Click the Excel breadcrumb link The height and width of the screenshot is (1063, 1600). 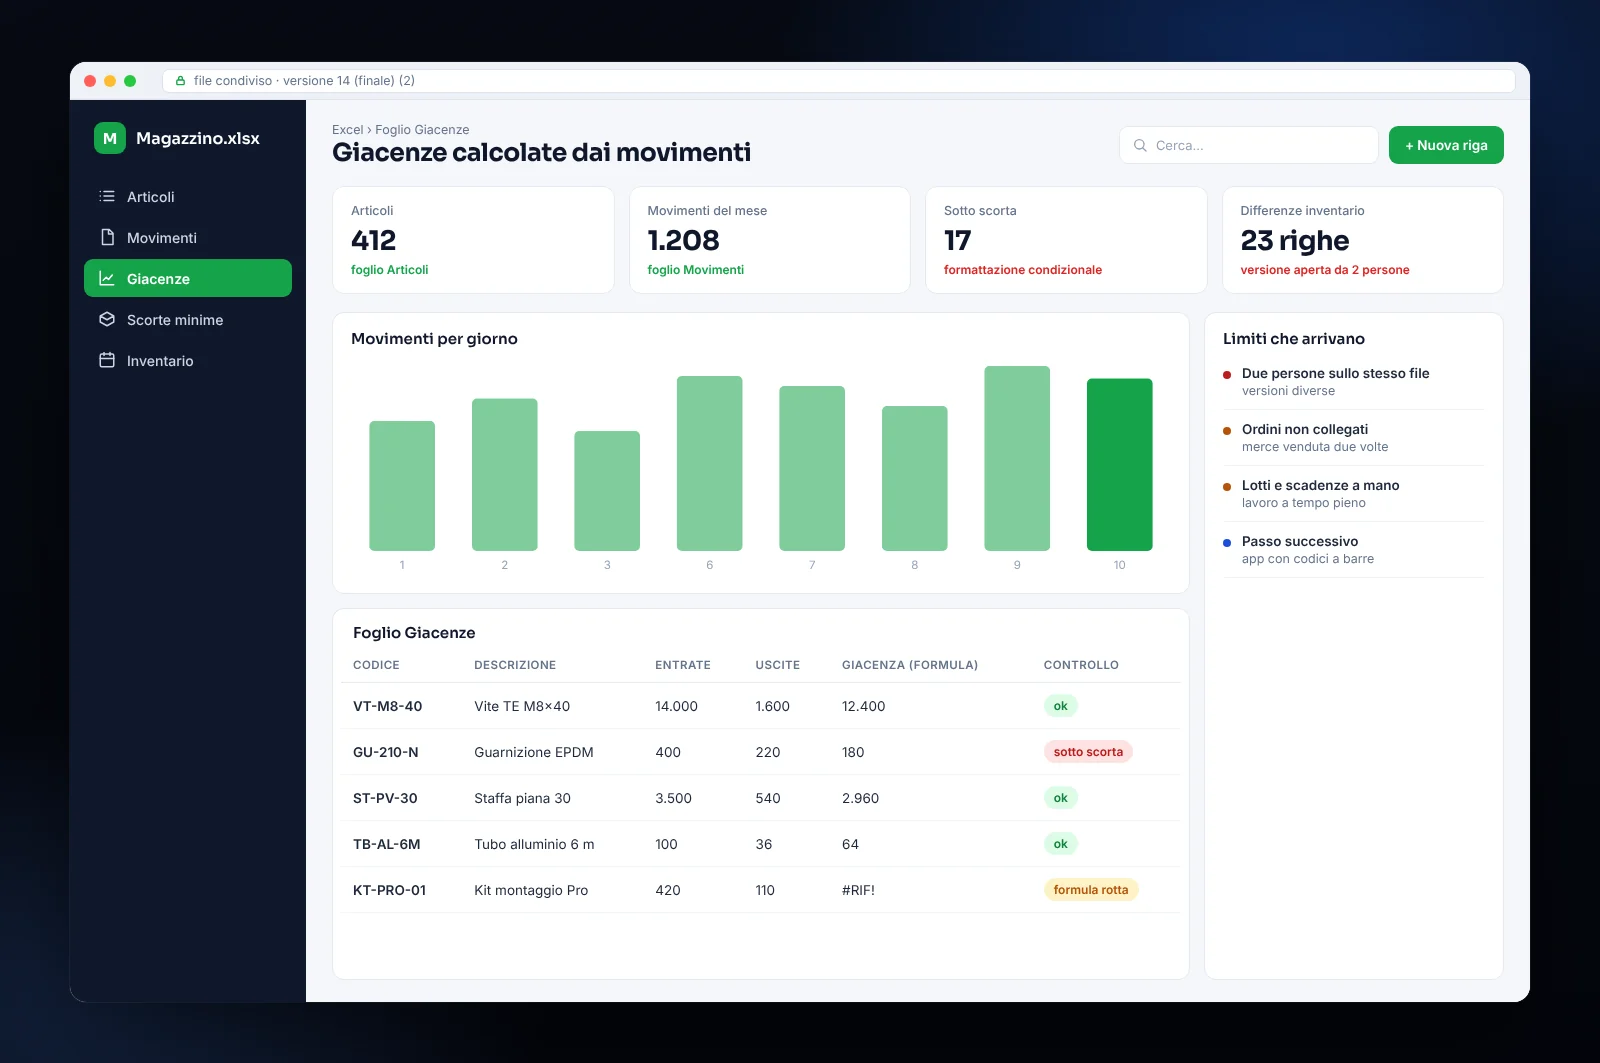(347, 130)
